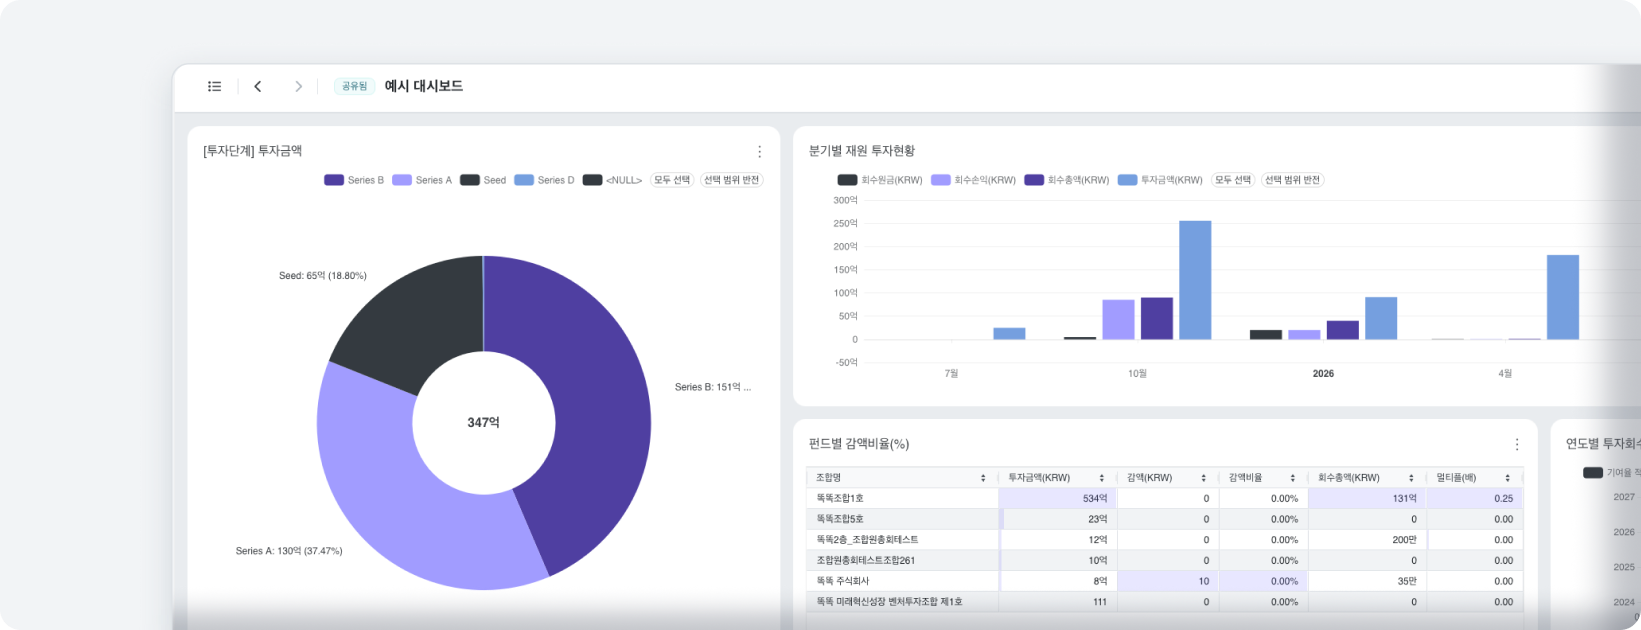This screenshot has width=1641, height=630.
Task: Toggle Seed legend in pie chart
Action: click(483, 180)
